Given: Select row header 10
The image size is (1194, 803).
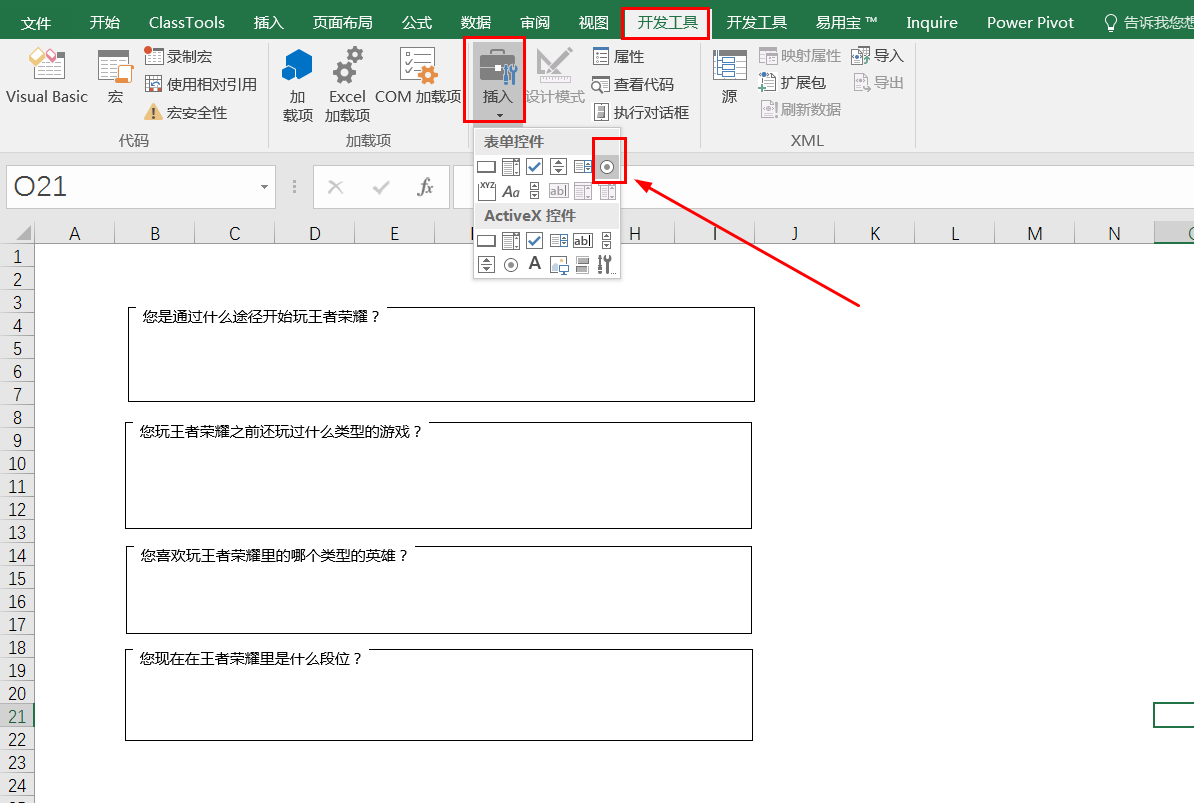Looking at the screenshot, I should (x=17, y=464).
